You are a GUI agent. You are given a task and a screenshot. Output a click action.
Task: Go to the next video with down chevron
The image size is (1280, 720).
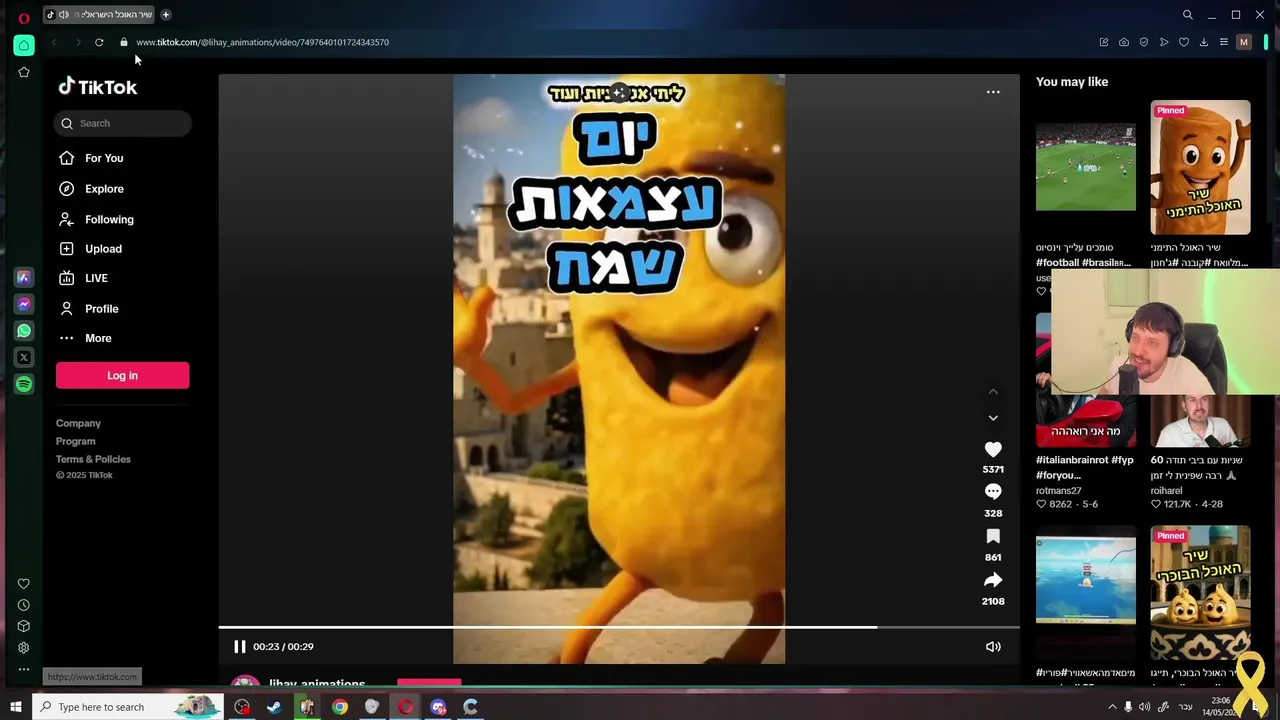(x=993, y=418)
